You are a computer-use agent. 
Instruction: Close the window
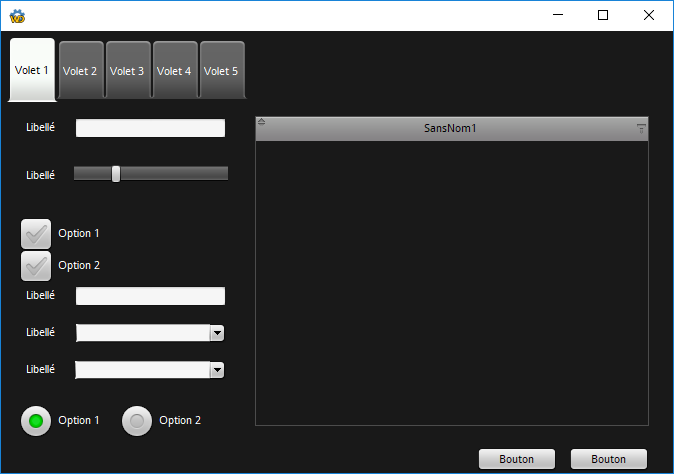click(649, 15)
